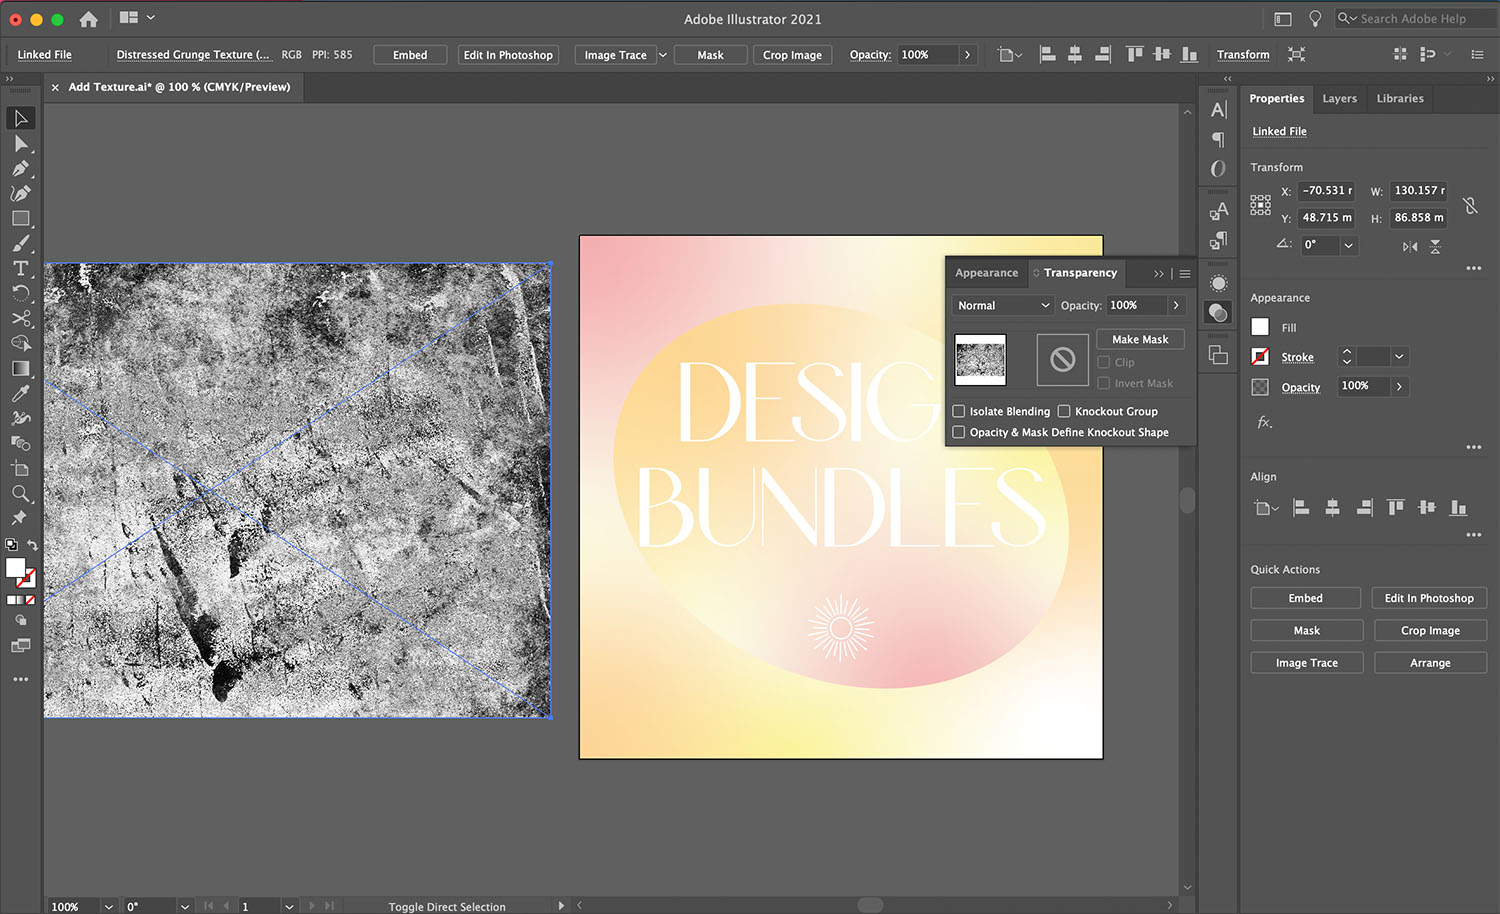Open the Appearance panel sun icon
The width and height of the screenshot is (1500, 914).
1218,283
